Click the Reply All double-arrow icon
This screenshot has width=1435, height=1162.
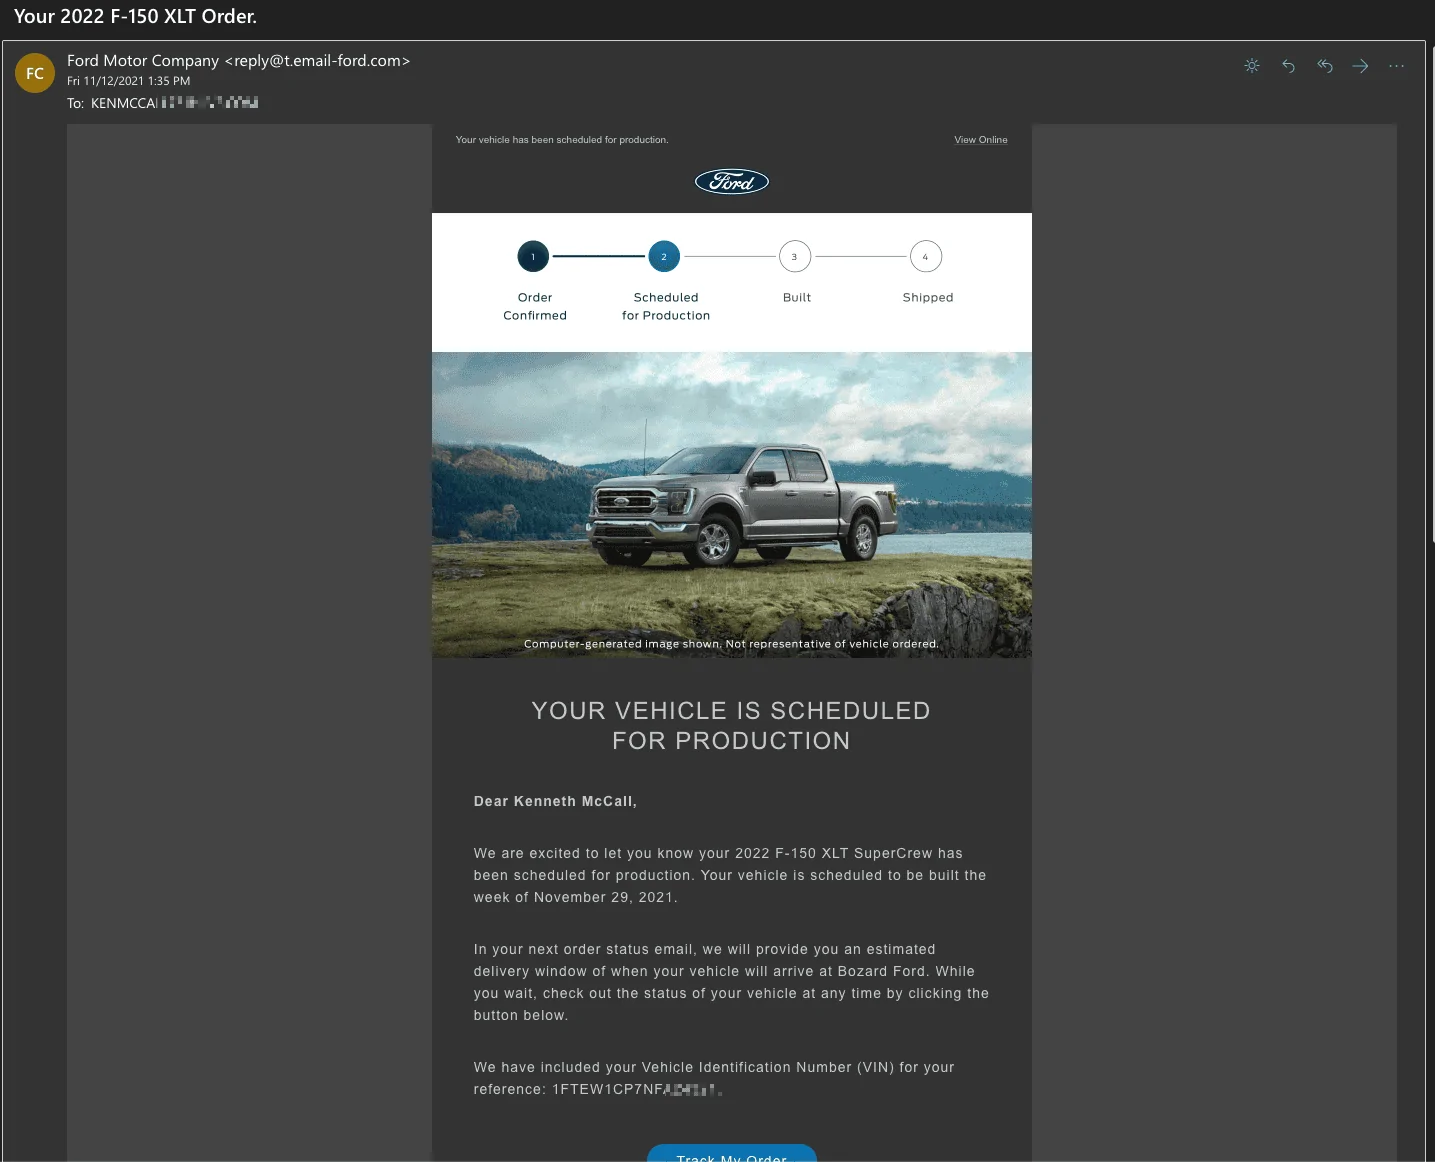pos(1325,66)
